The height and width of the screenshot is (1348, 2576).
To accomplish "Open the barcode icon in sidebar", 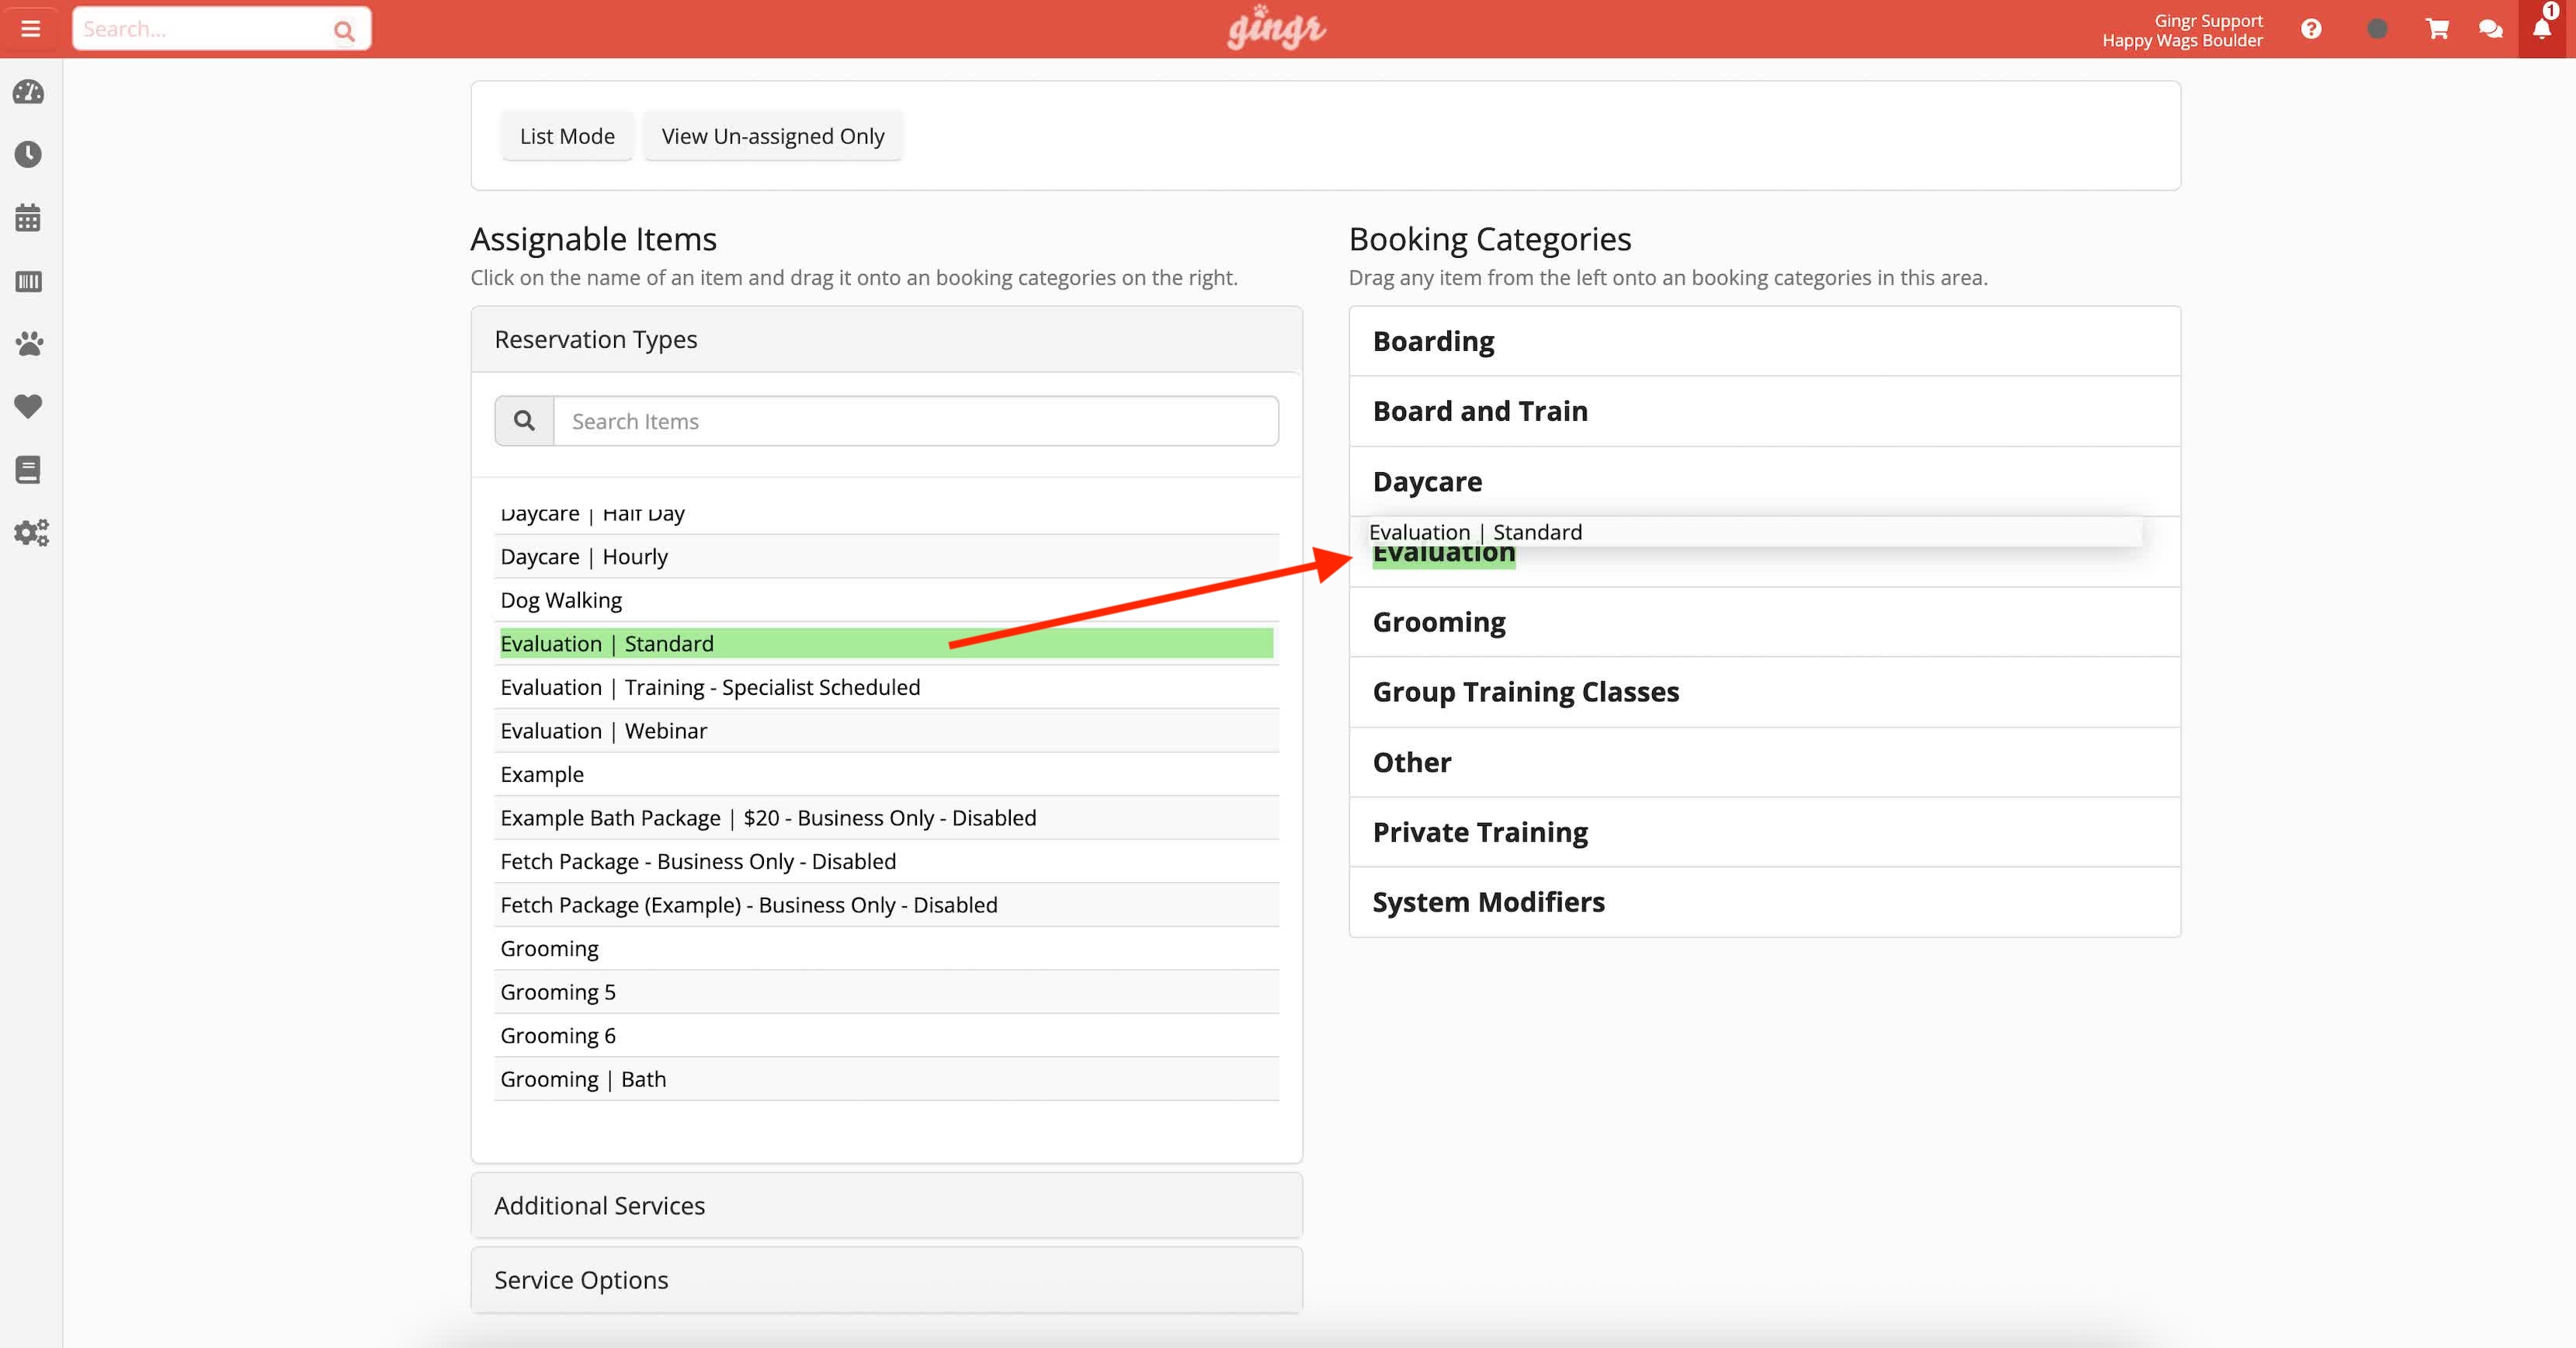I will tap(29, 281).
